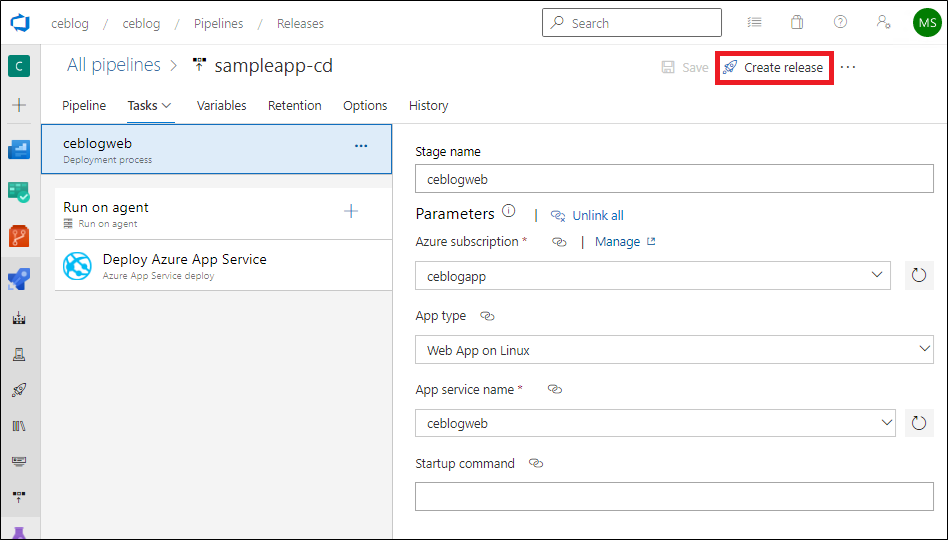Screen dimensions: 948x540
Task: Click the project 'C' avatar tile
Action: (19, 66)
